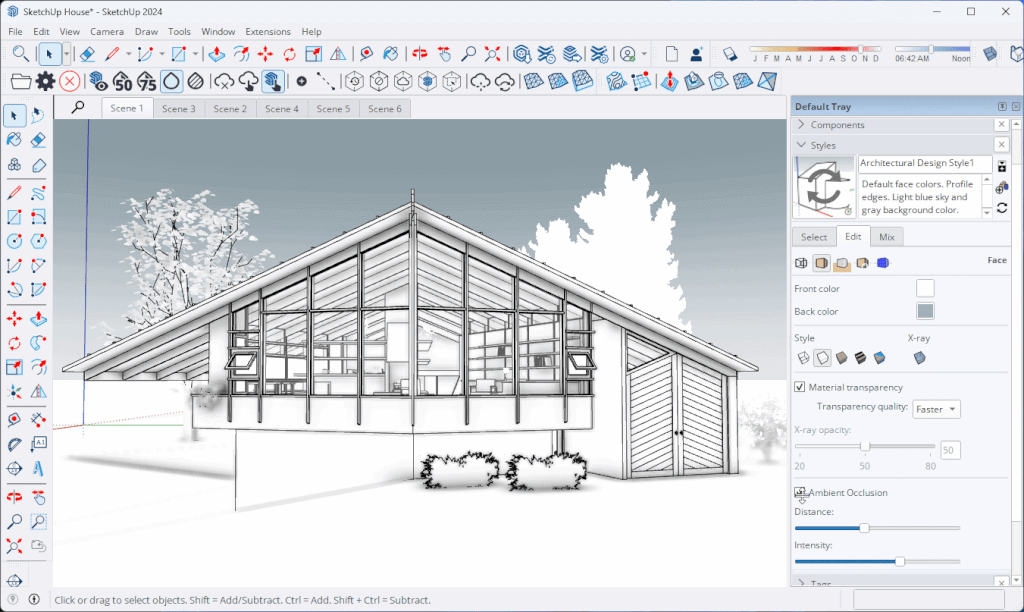Click the gear settings icon in second toolbar
Screen dimensions: 1024x612
[45, 82]
